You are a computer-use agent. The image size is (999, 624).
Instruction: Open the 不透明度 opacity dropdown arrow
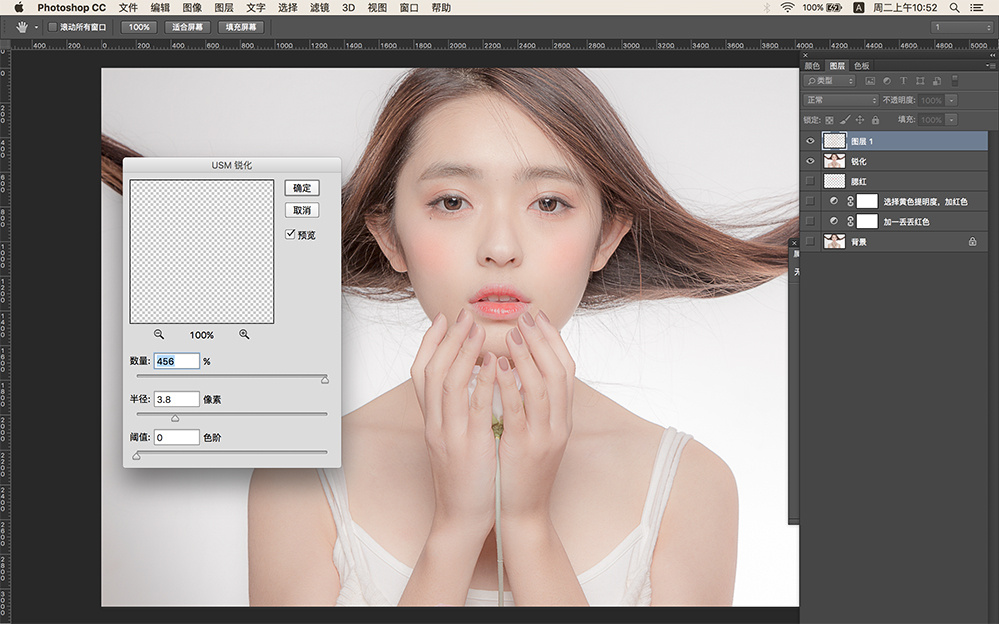[951, 100]
